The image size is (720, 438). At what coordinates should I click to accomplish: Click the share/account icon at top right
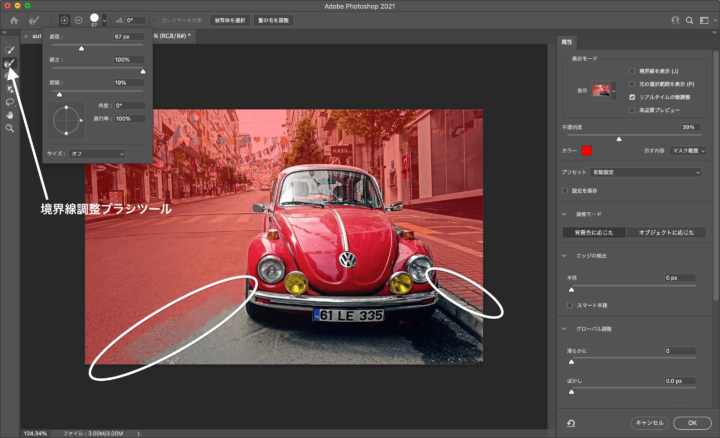coord(675,20)
